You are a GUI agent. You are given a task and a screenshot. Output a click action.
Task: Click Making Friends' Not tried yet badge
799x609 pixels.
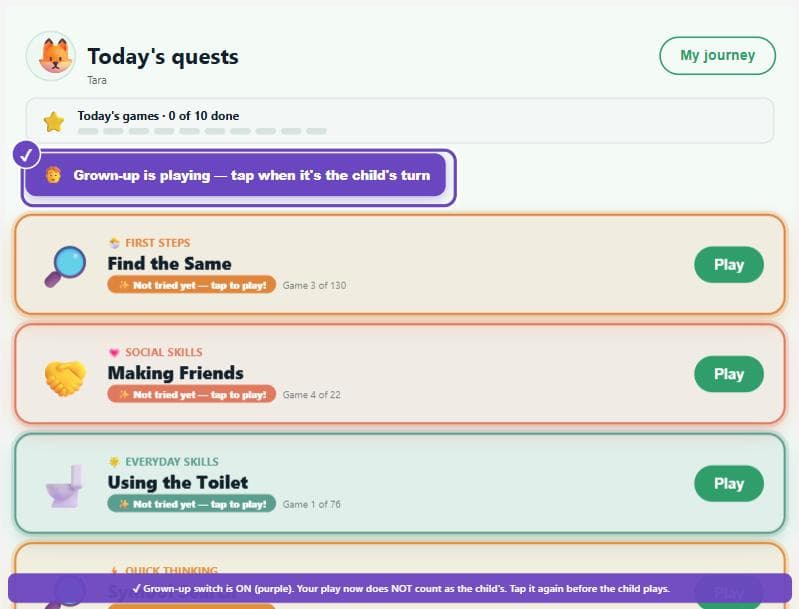[192, 394]
